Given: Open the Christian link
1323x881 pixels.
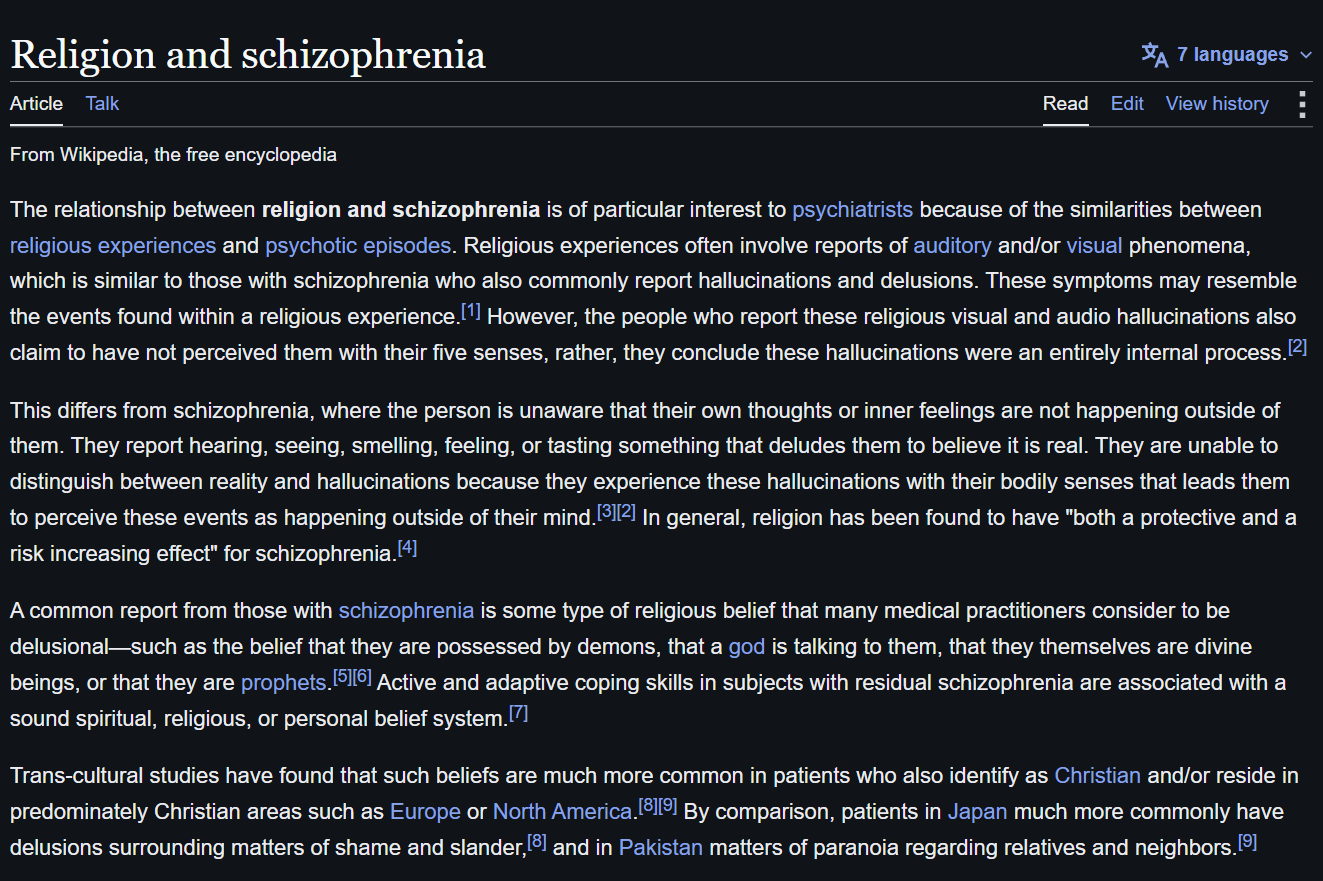Looking at the screenshot, I should click(1097, 776).
